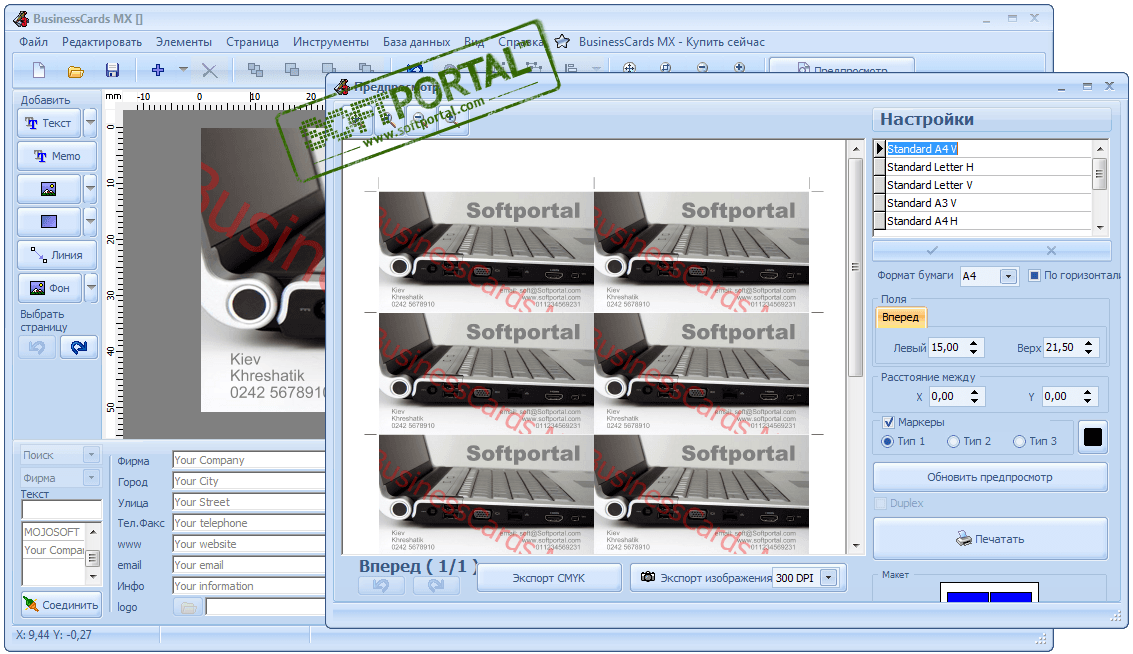Screen dimensions: 1133x654
Task: Open dropdown arrow beside the blue plus icon
Action: (x=183, y=70)
